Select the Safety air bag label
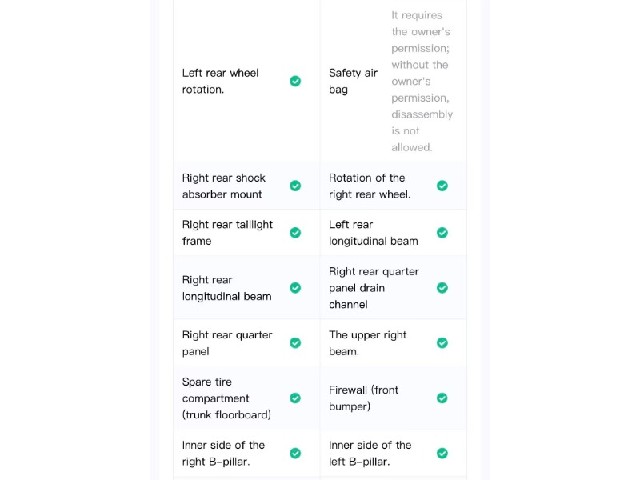The height and width of the screenshot is (480, 640). click(353, 81)
